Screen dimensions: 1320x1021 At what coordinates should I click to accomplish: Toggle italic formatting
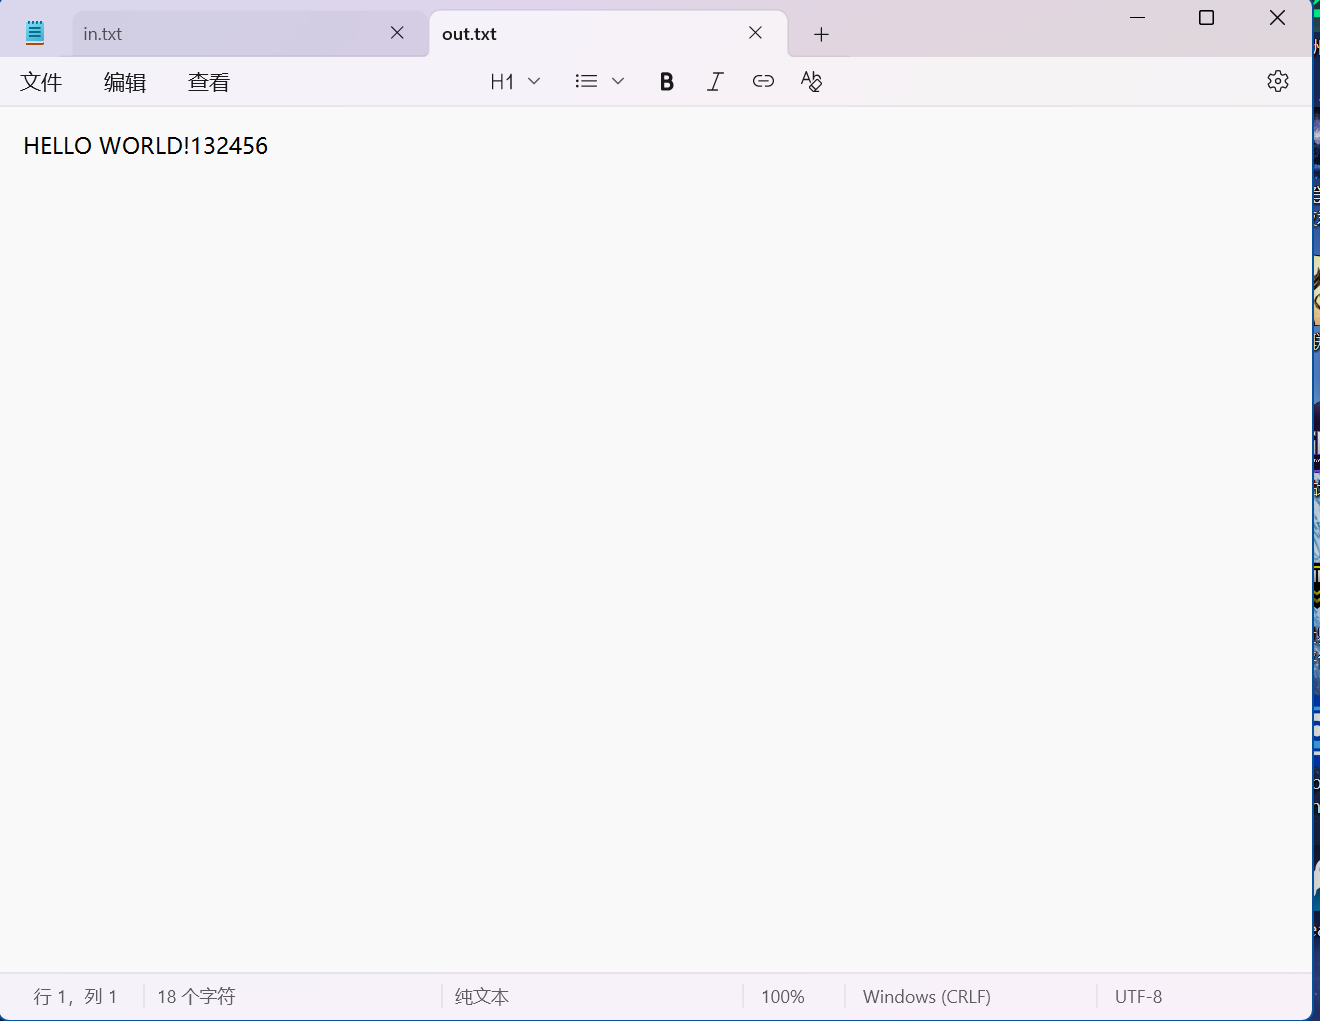coord(715,81)
